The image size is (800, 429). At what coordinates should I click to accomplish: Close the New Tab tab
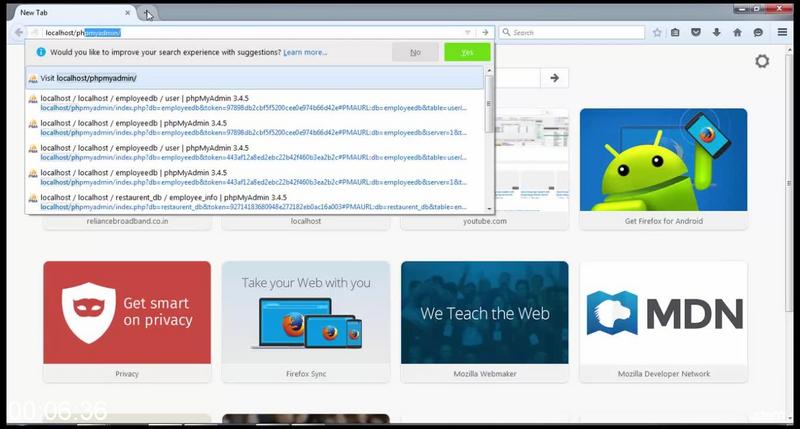(128, 13)
